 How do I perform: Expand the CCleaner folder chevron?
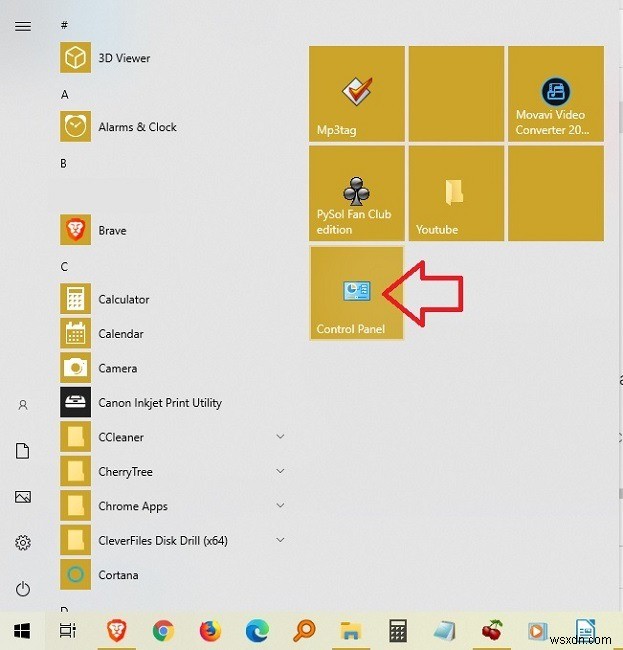(x=280, y=437)
